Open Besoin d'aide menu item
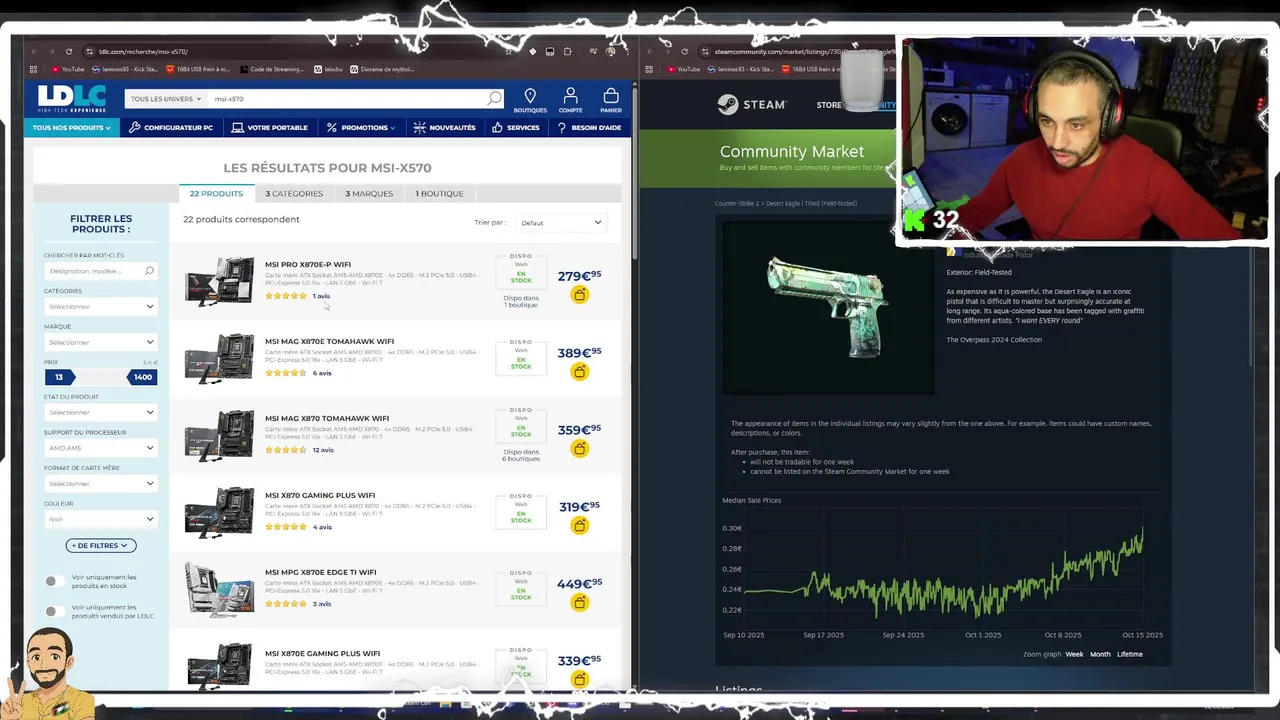The image size is (1280, 720). pyautogui.click(x=589, y=127)
